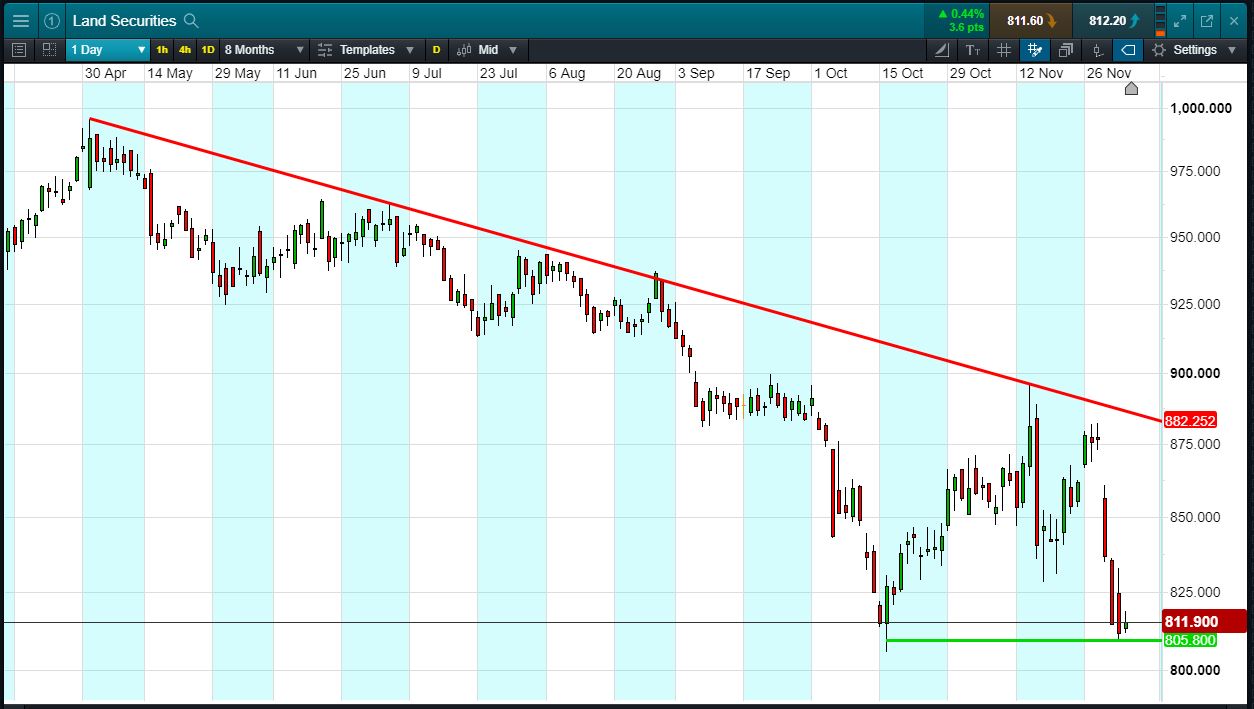Pop the chart out to new window
Viewport: 1254px width, 709px height.
click(1206, 20)
